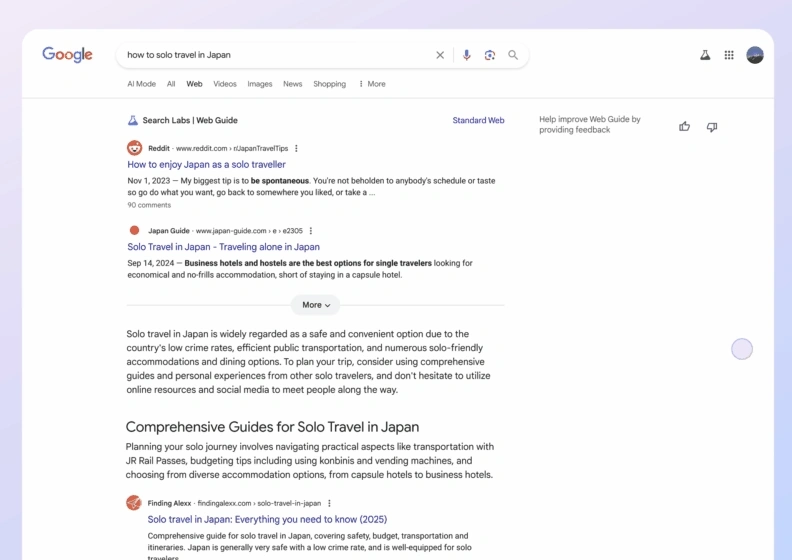Click 'Search Labs | Web Guide' label
The height and width of the screenshot is (560, 792).
click(190, 120)
